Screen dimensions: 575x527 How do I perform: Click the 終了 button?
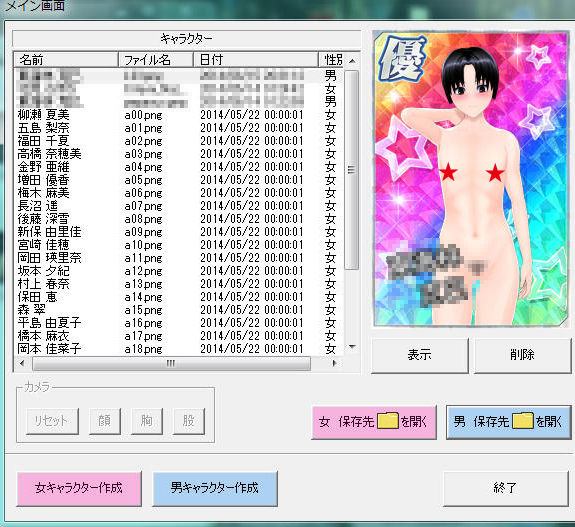(x=505, y=488)
